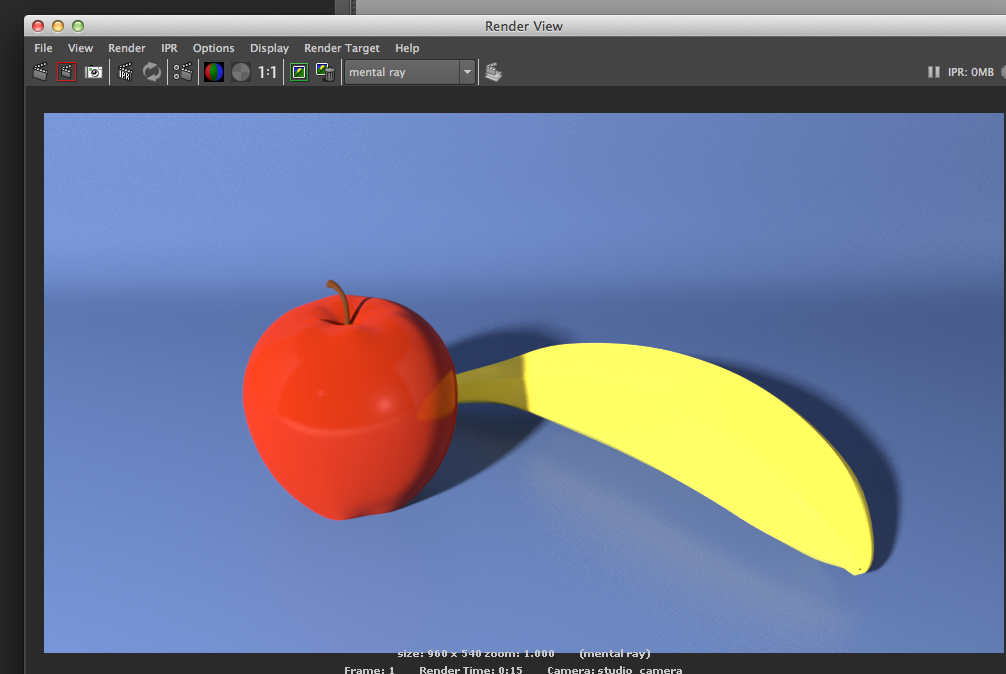The width and height of the screenshot is (1006, 674).
Task: Click the Keep Image icon with green border
Action: (x=298, y=72)
